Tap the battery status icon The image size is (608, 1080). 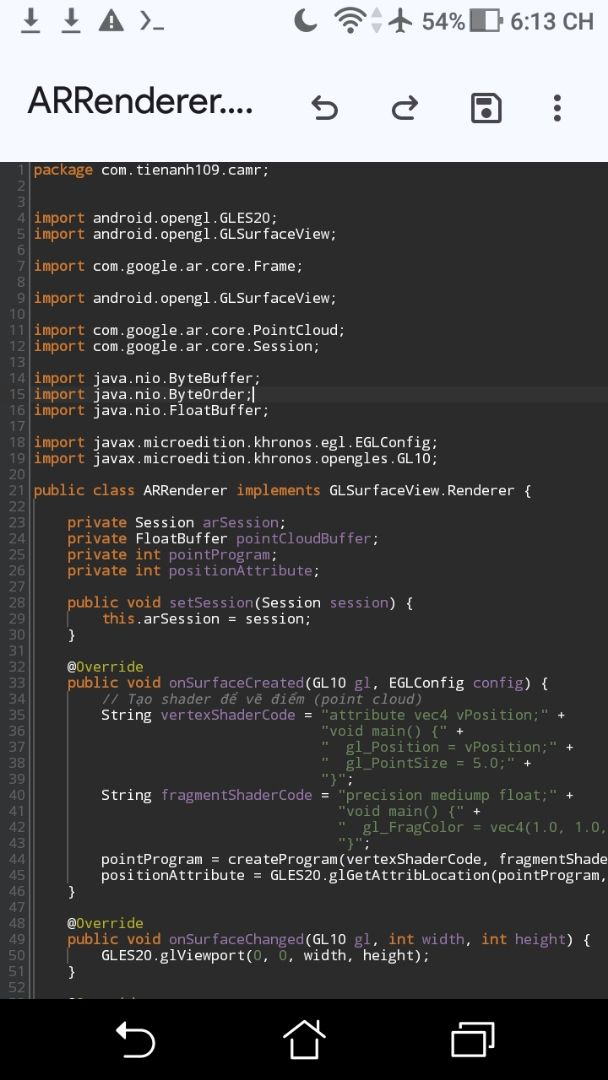(x=486, y=21)
